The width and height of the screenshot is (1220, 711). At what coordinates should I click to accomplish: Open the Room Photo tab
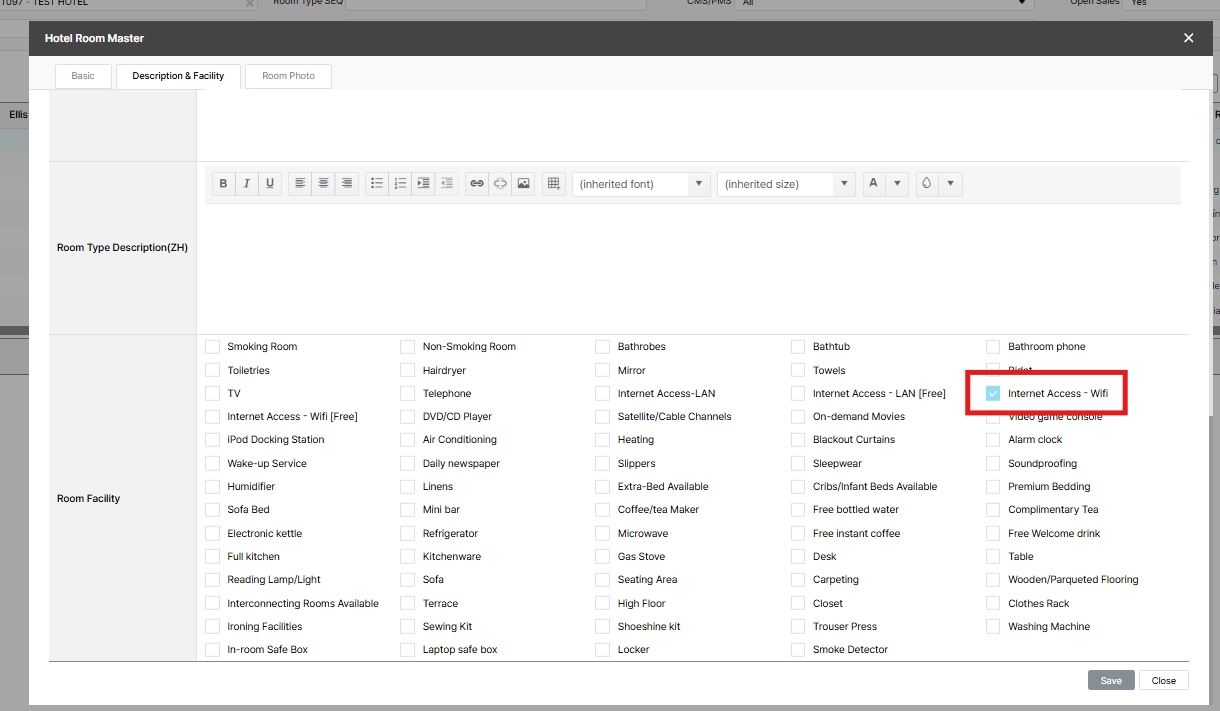[288, 76]
